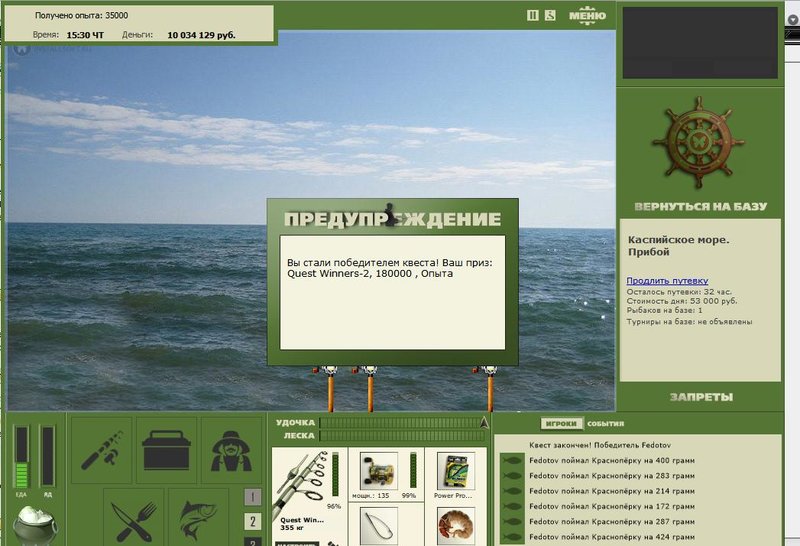This screenshot has height=546, width=800.
Task: Click the reel durability bar showing 99%
Action: [413, 471]
